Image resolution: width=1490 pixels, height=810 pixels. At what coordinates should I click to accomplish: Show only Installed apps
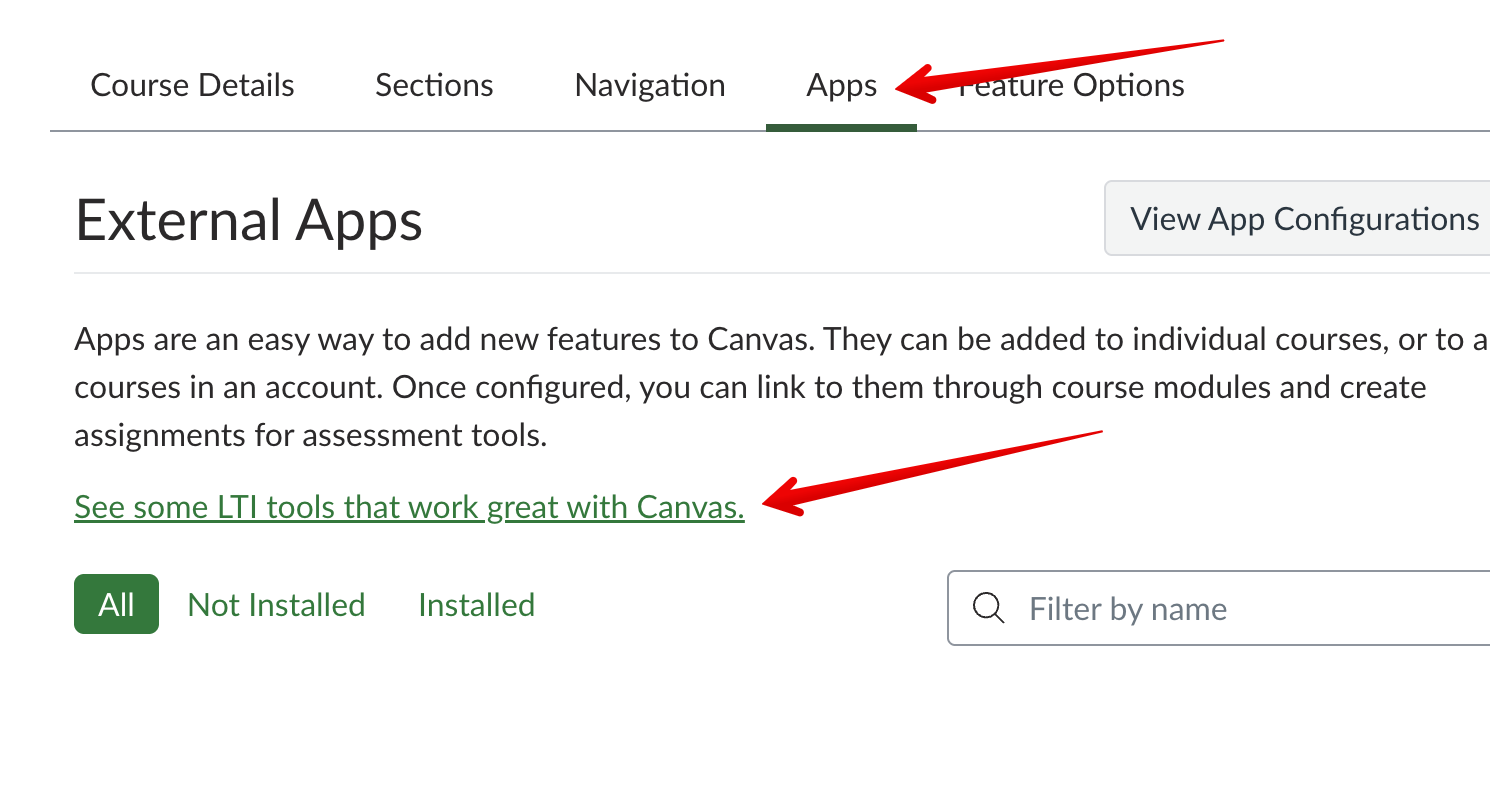[476, 604]
